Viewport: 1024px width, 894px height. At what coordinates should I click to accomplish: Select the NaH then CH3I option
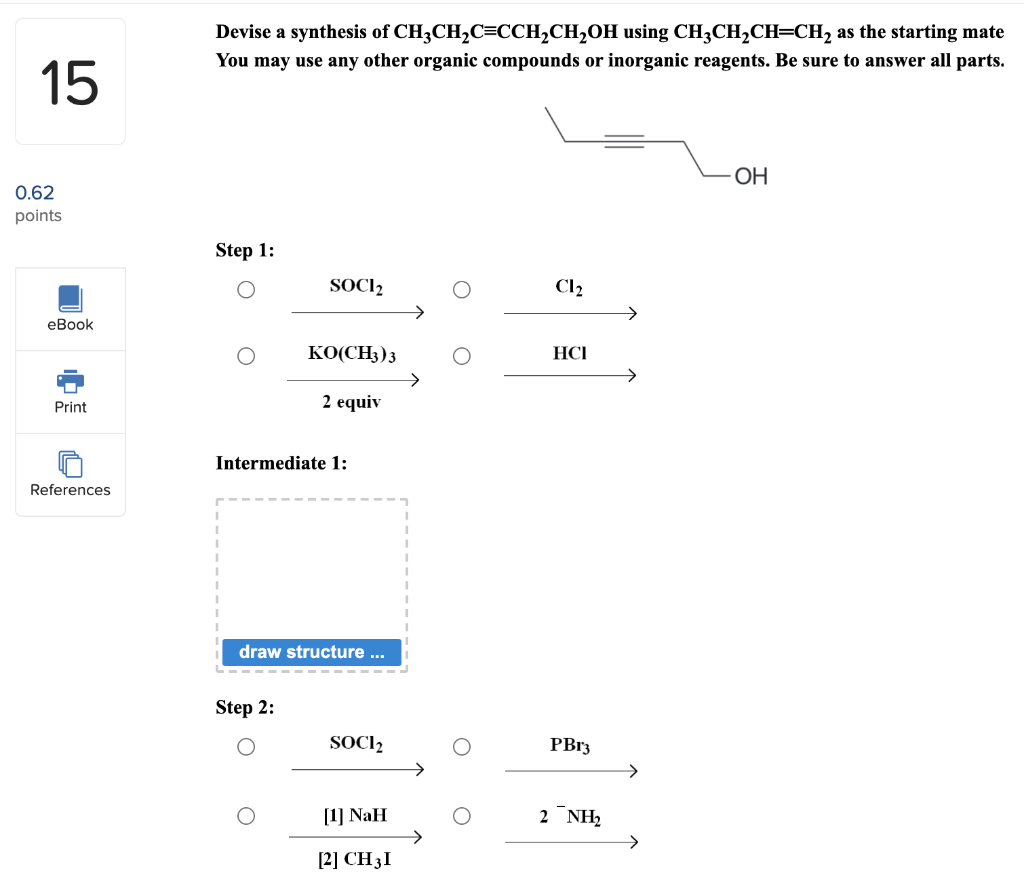coord(245,816)
